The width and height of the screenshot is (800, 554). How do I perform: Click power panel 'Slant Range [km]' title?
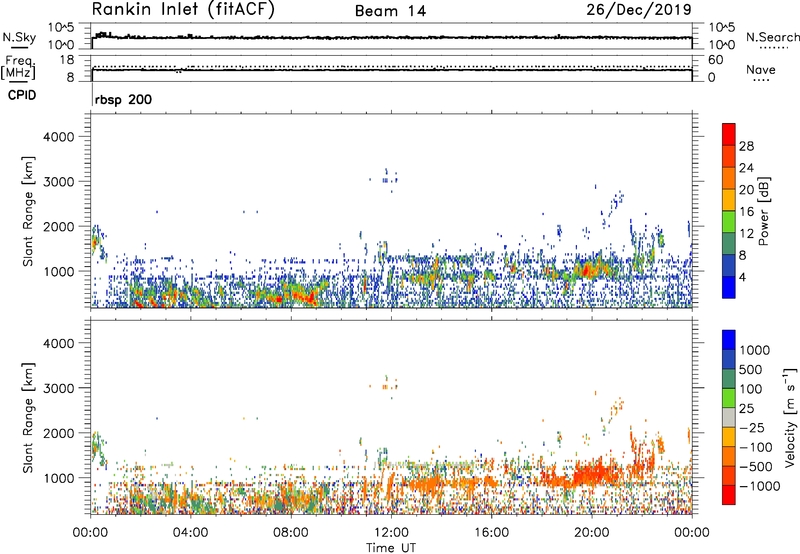[28, 211]
